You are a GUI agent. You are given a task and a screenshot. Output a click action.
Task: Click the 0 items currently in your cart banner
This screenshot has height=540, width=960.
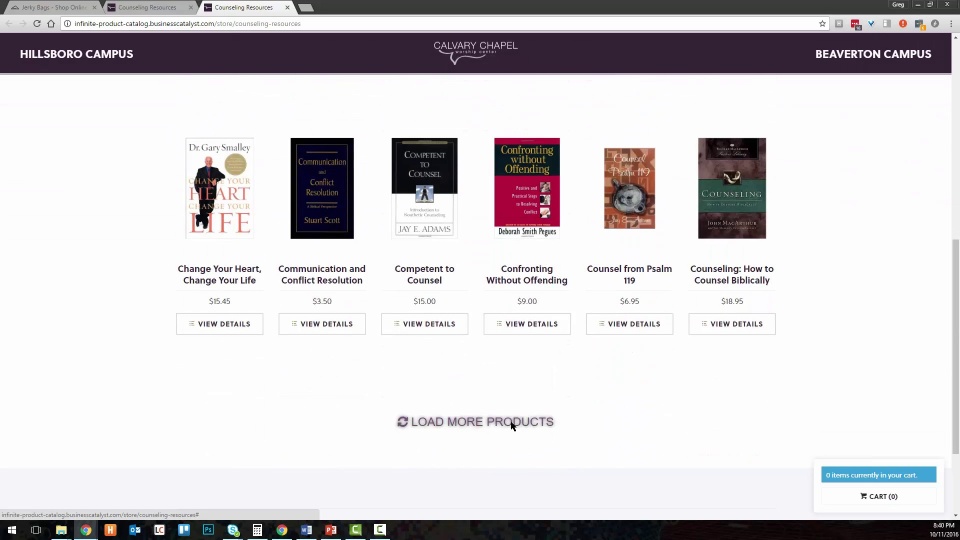coord(879,474)
